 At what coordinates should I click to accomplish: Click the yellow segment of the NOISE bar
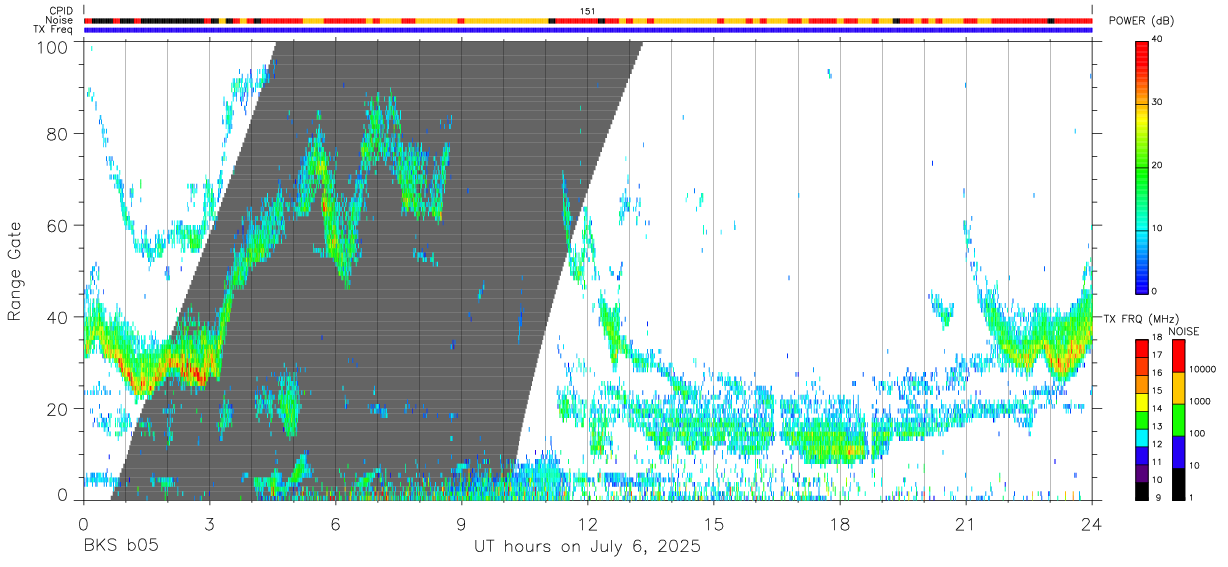[1178, 387]
